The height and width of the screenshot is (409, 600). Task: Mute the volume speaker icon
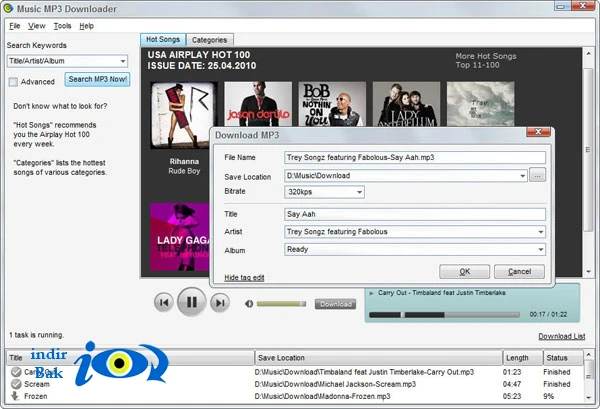tap(249, 304)
